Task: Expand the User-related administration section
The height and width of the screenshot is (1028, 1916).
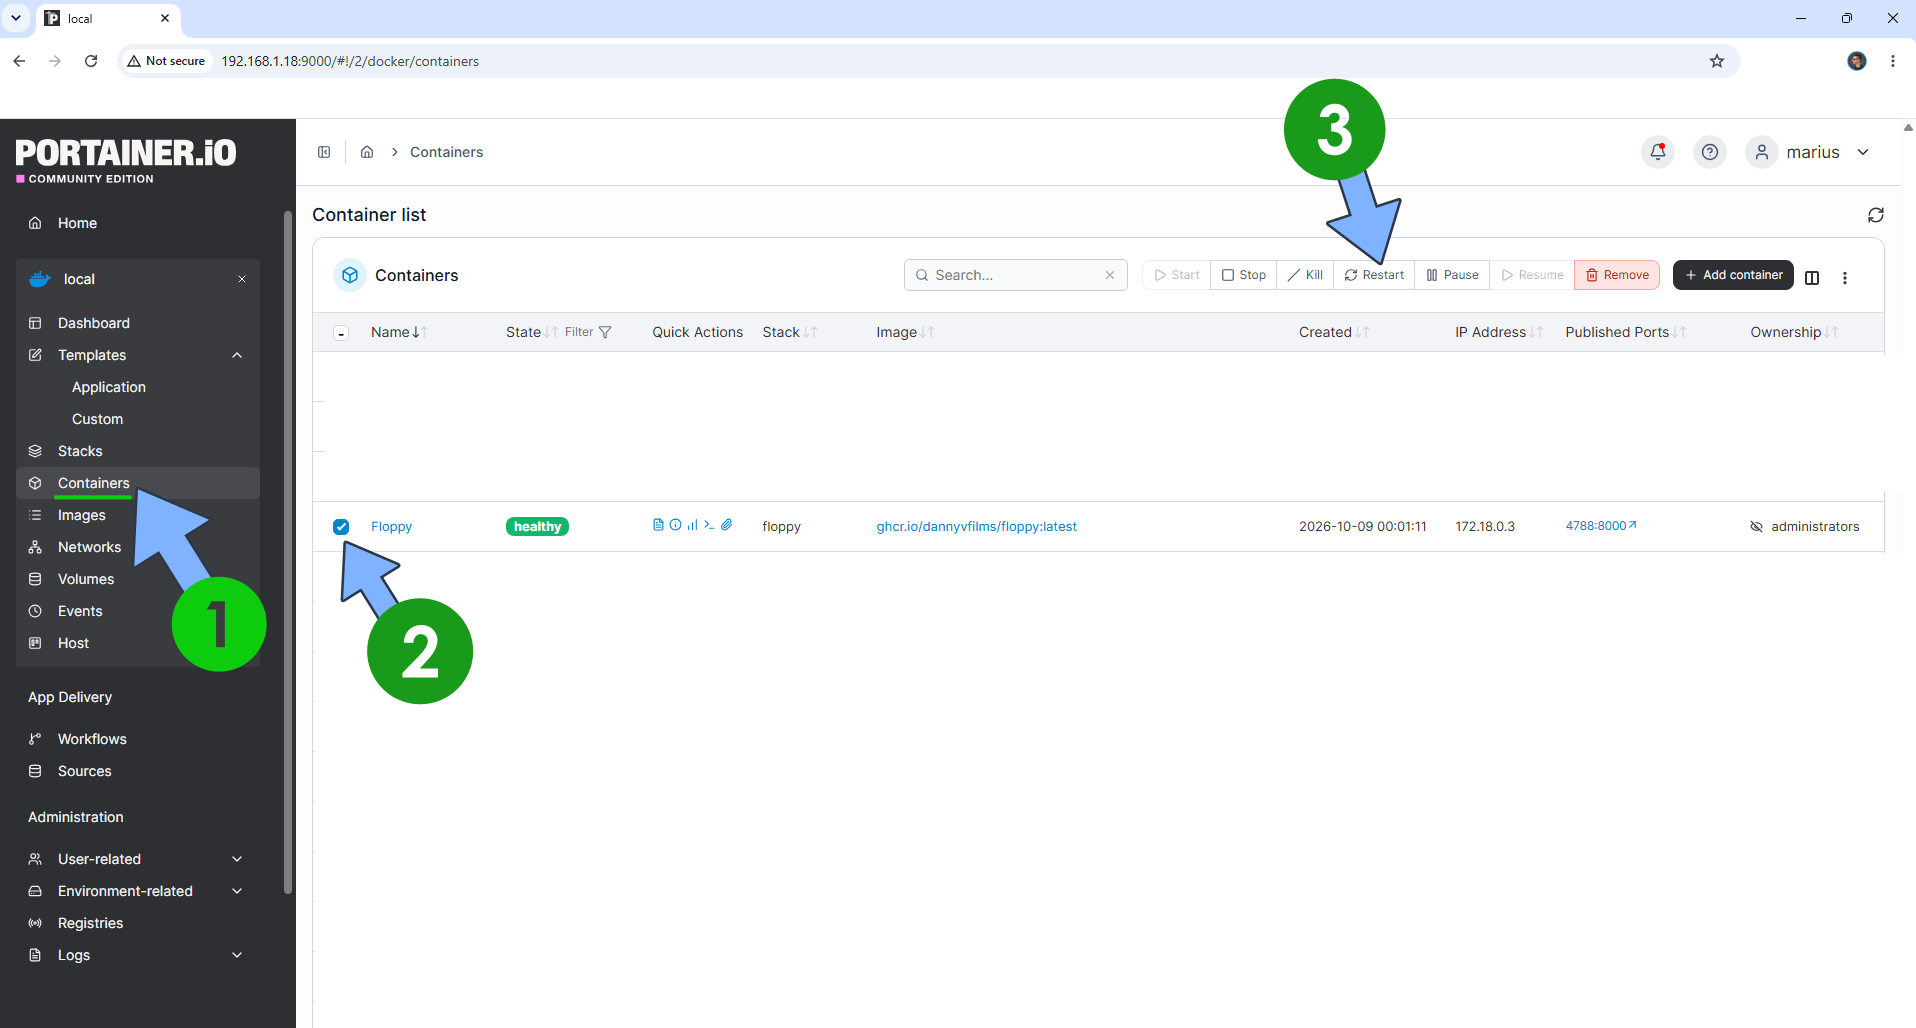Action: tap(237, 859)
